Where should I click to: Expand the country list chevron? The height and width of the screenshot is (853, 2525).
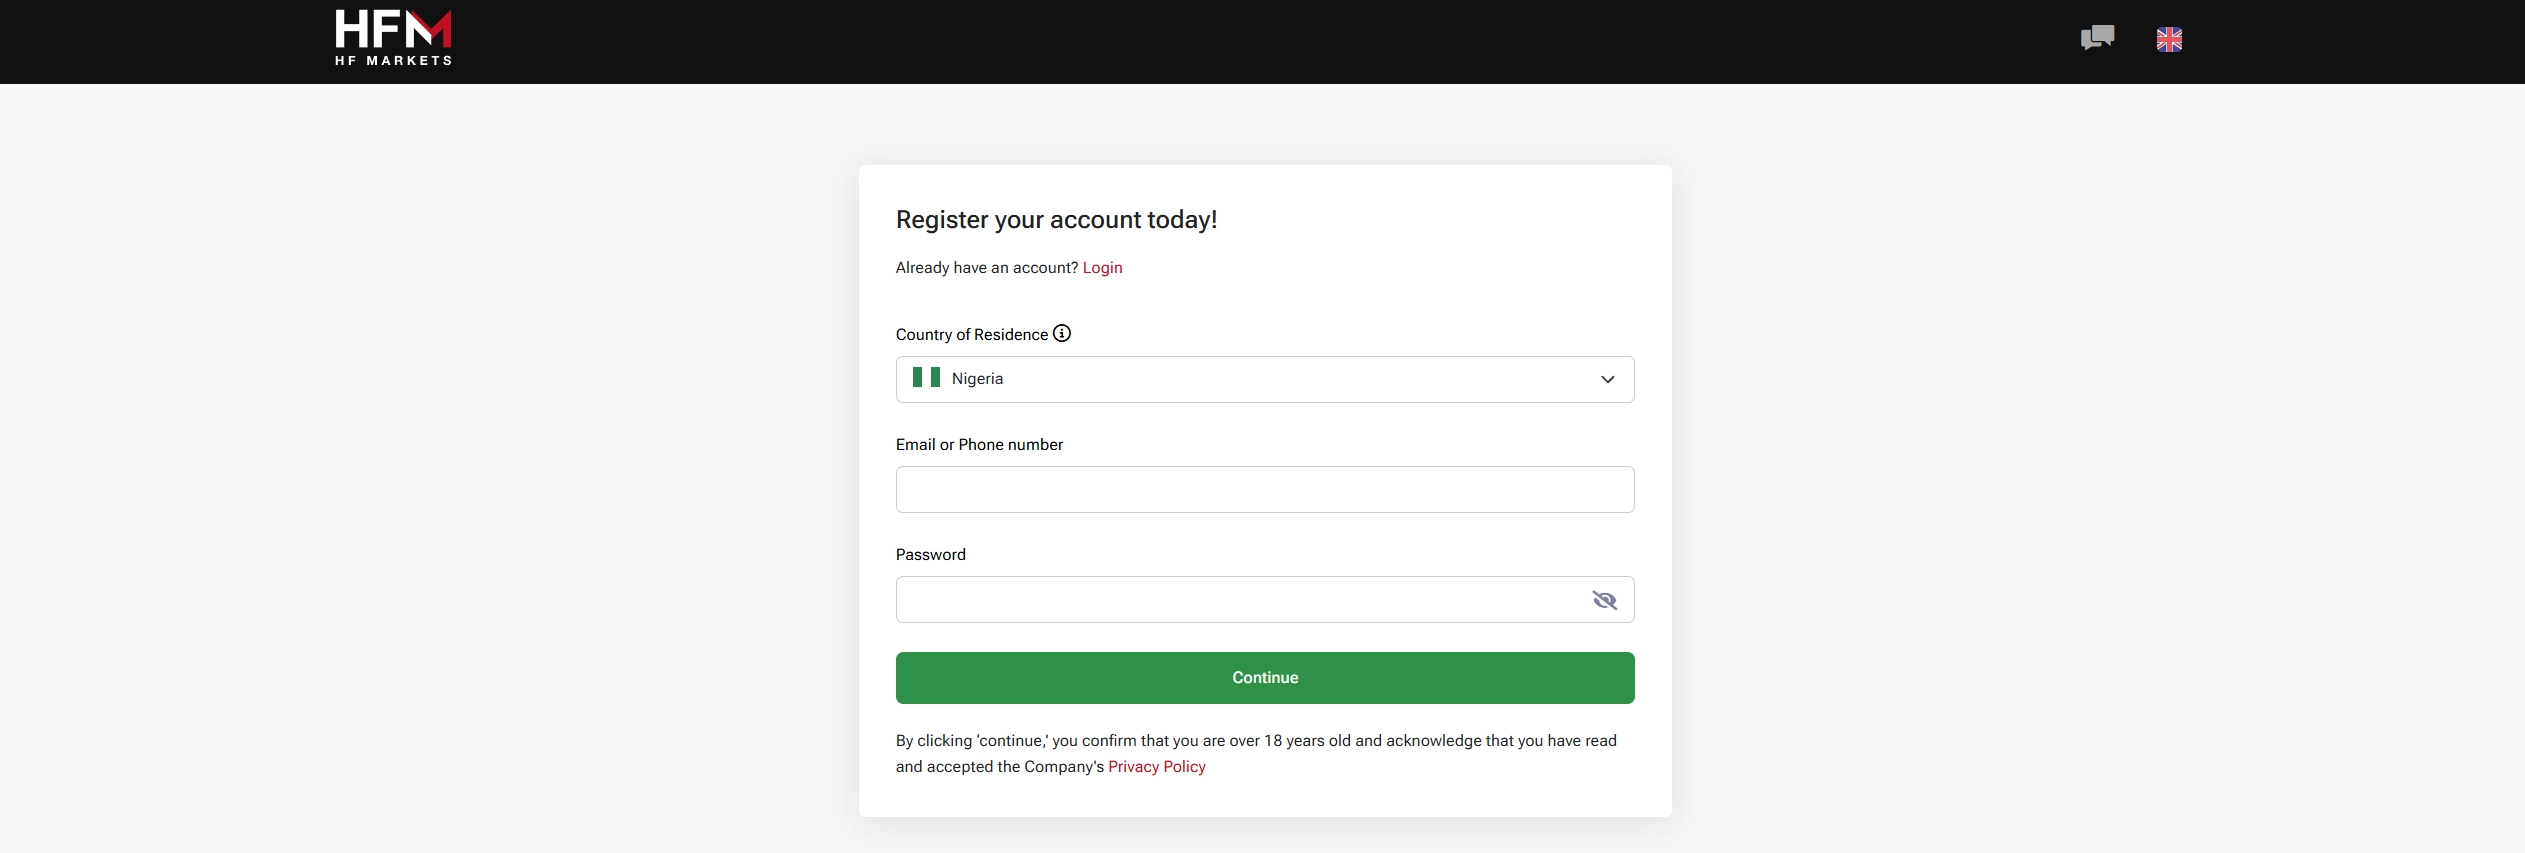click(x=1606, y=379)
